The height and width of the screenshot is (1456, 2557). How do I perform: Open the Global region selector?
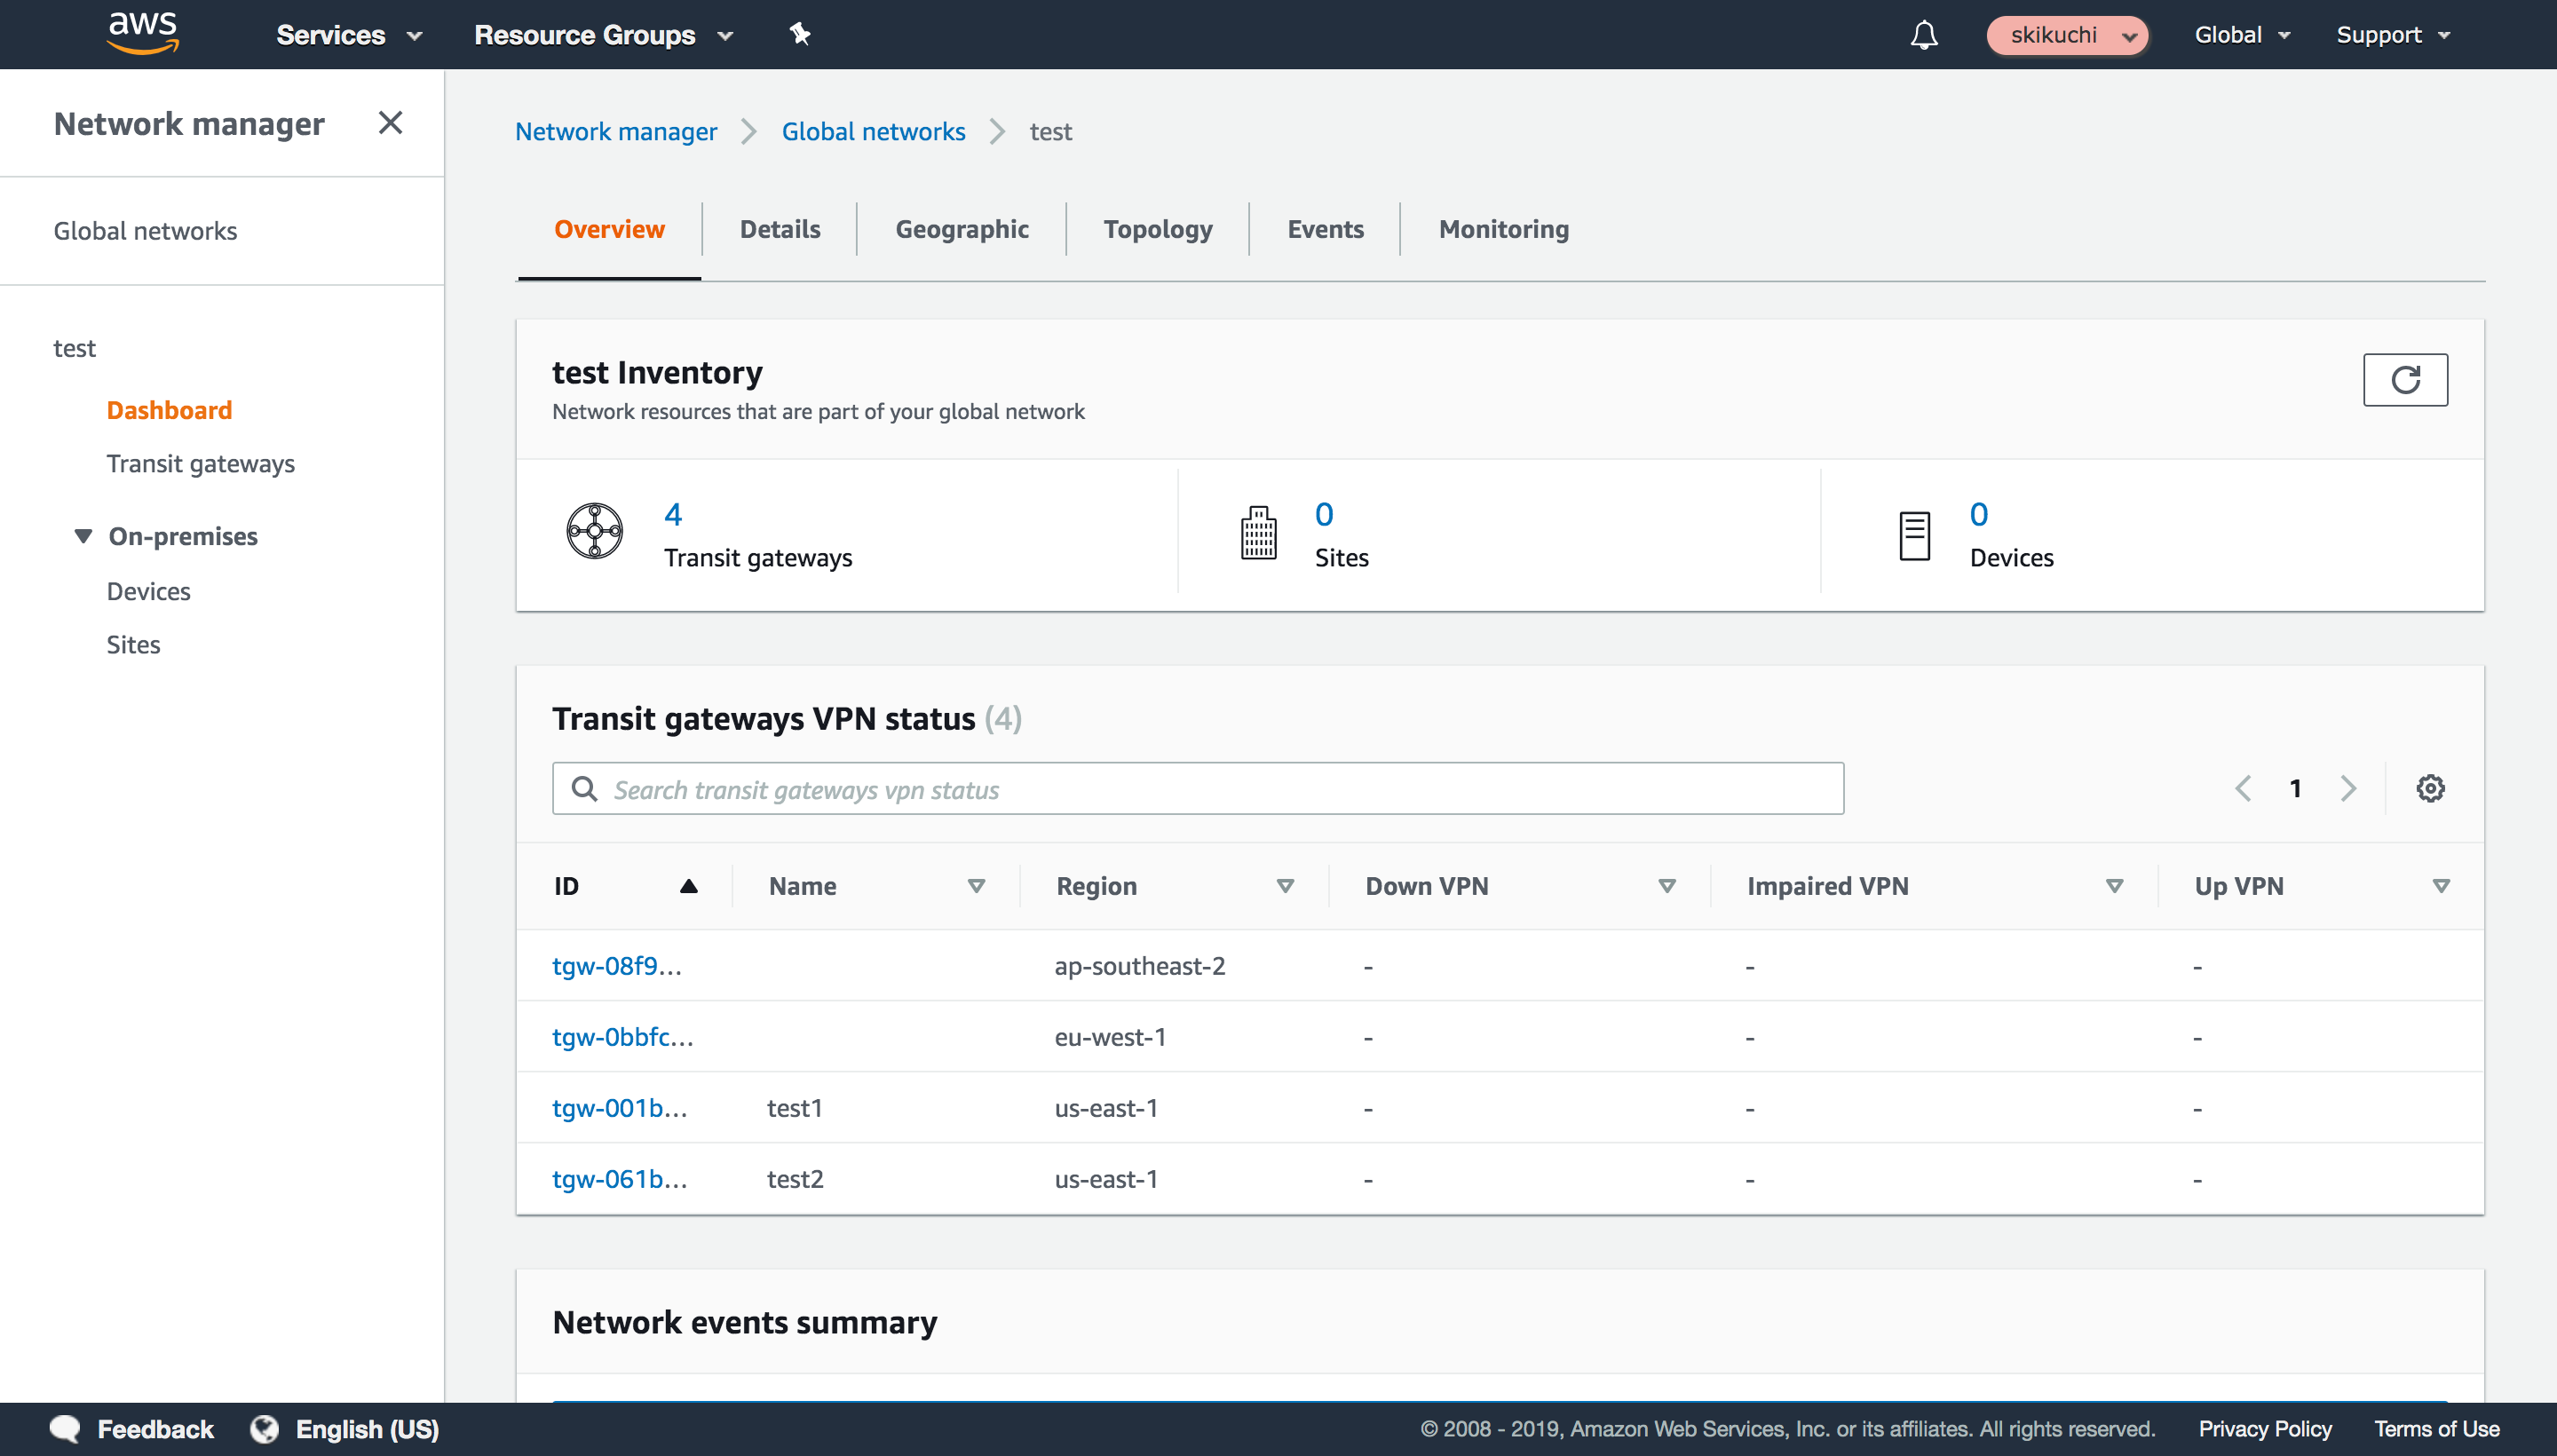tap(2240, 35)
